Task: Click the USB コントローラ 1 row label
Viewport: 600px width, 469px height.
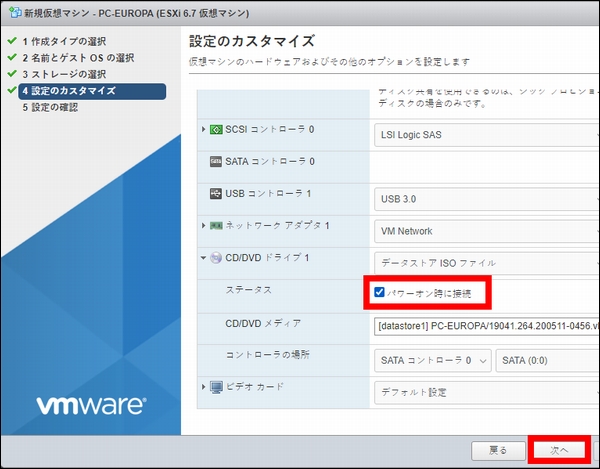Action: 268,194
